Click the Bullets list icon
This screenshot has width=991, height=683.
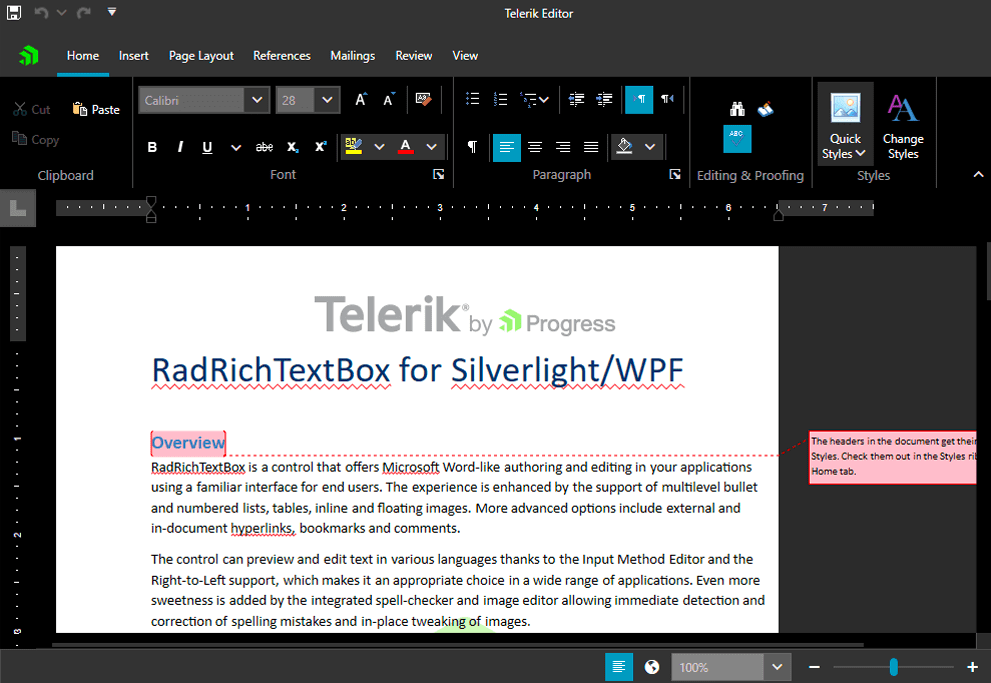(x=472, y=99)
